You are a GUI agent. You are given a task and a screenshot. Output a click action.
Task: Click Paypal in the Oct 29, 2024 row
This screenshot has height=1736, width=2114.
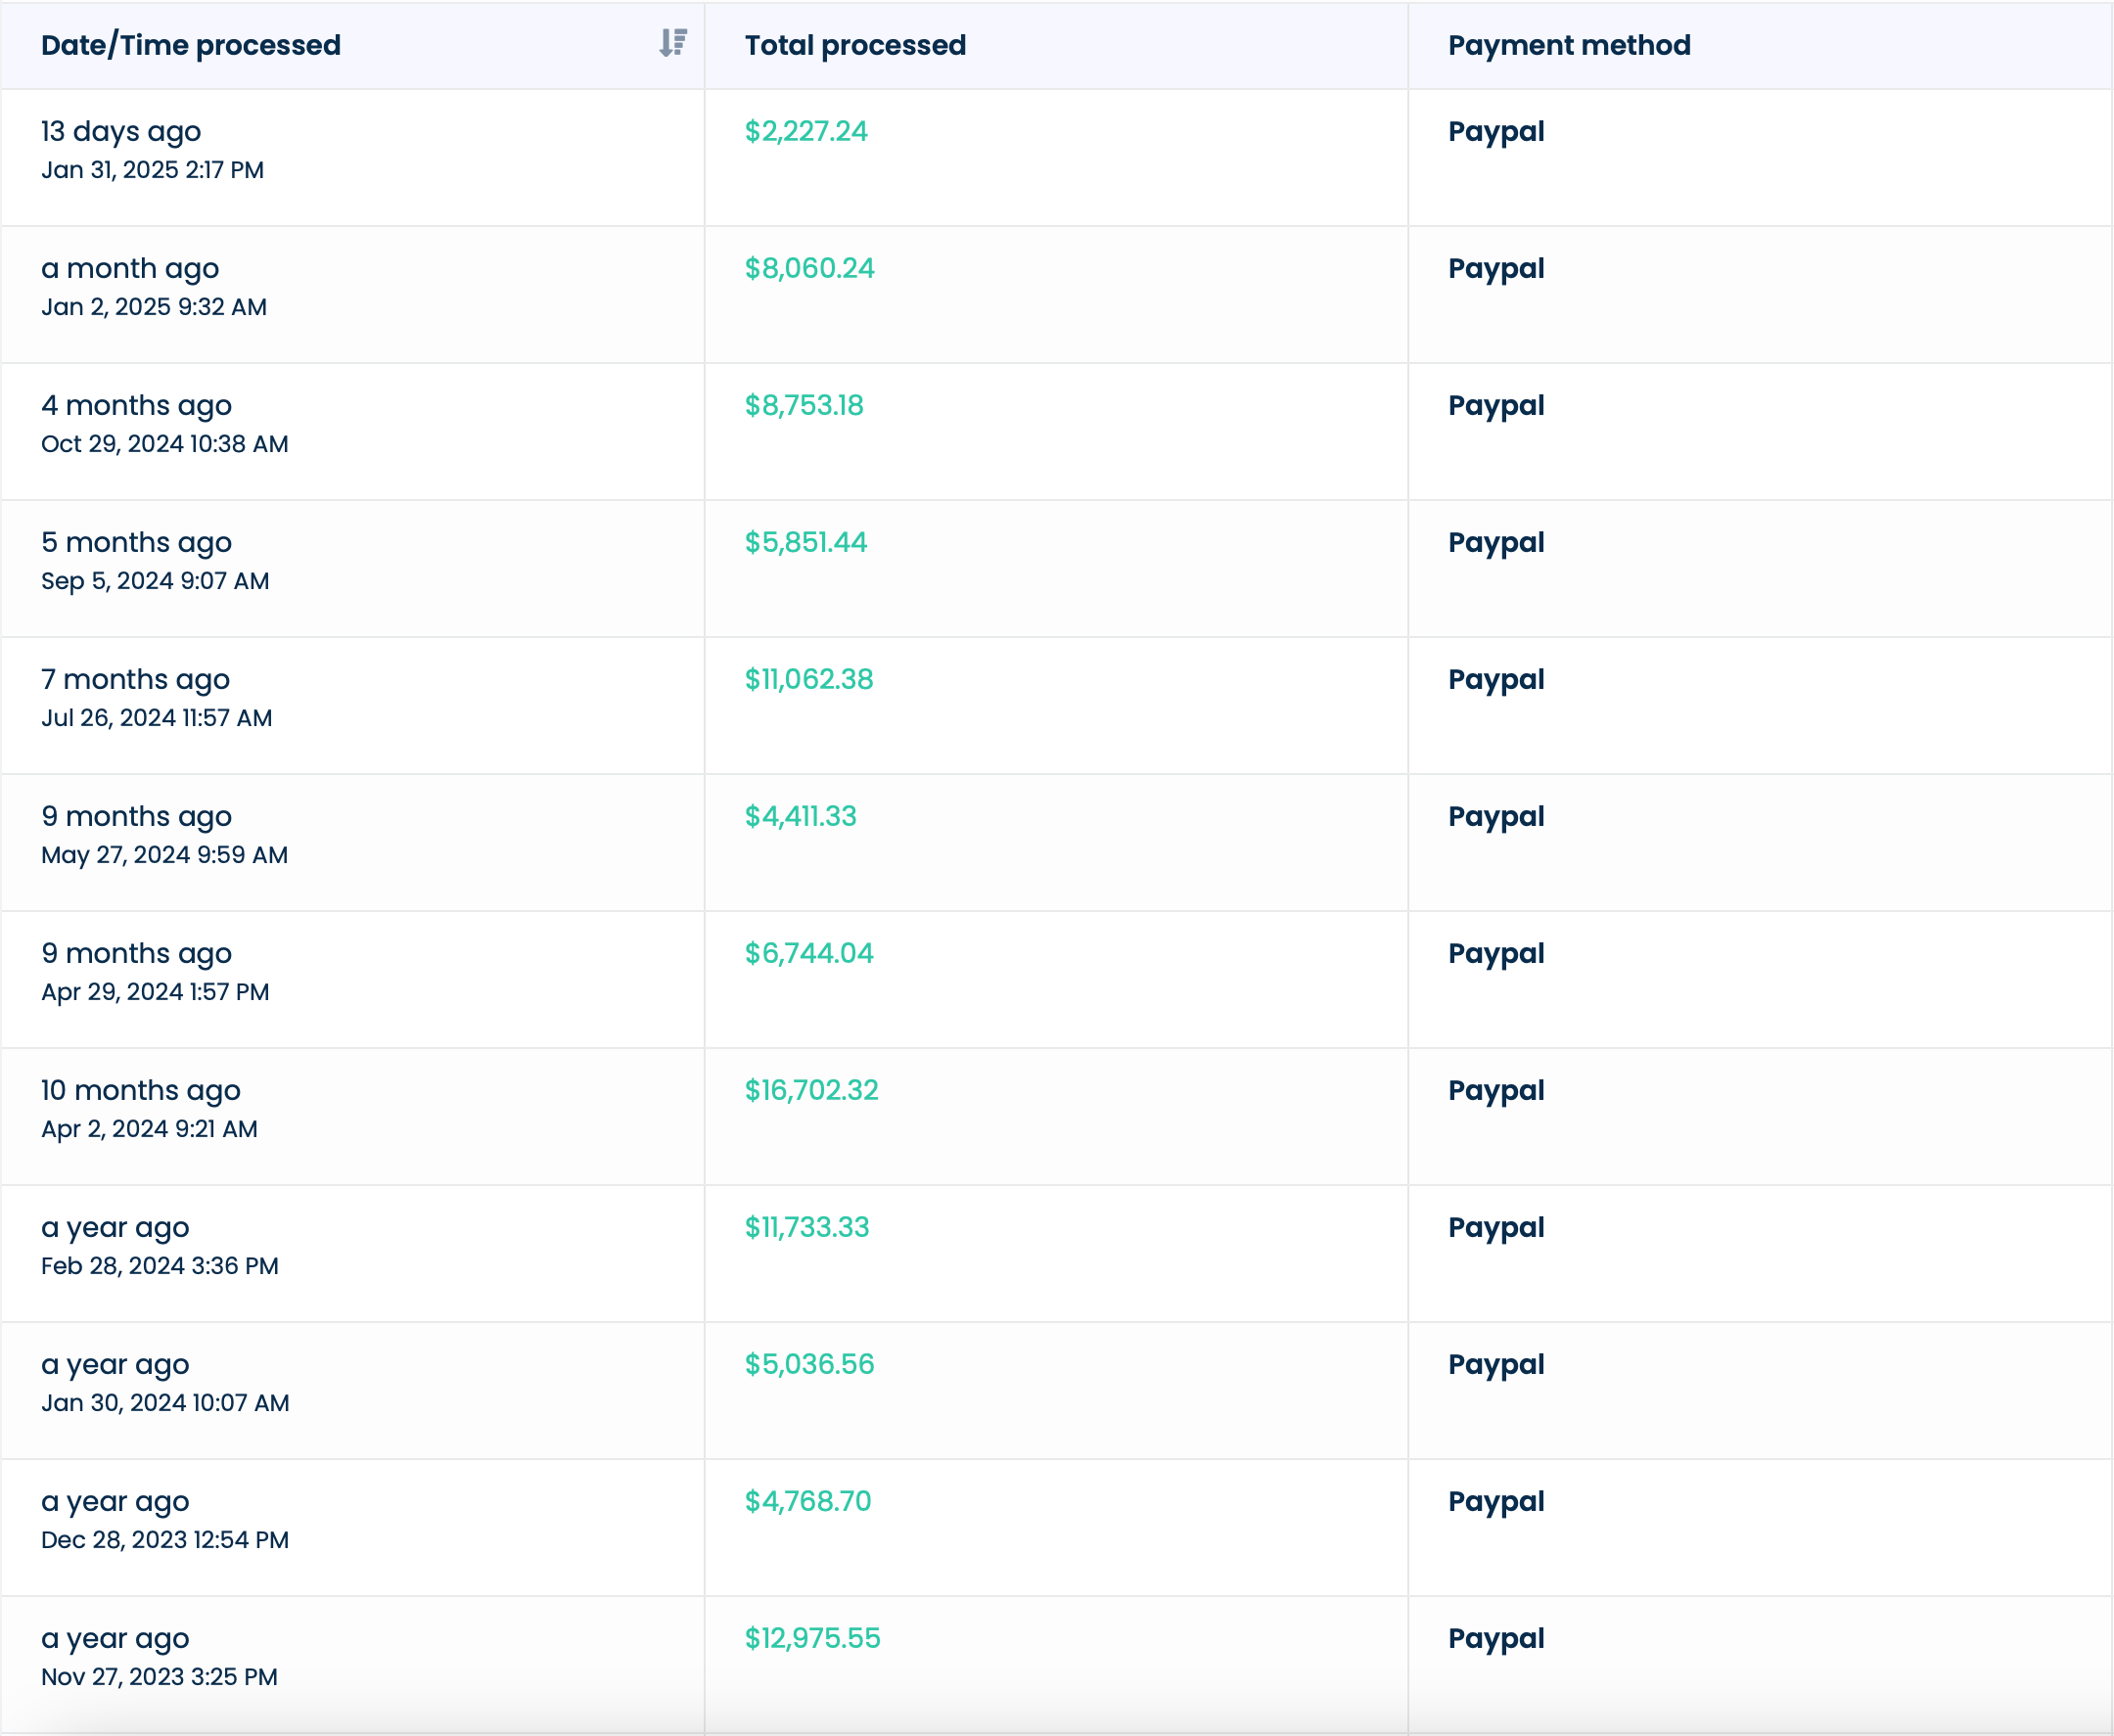click(x=1496, y=405)
